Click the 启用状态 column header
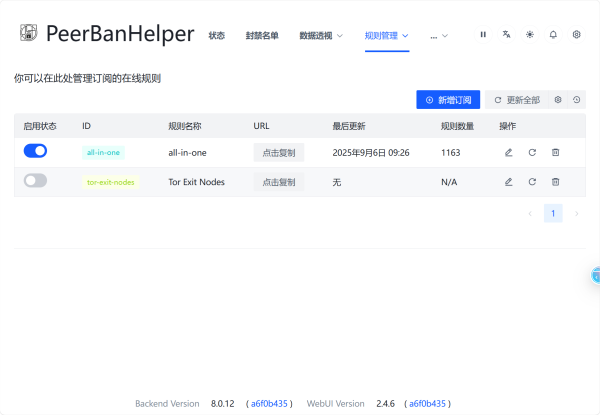This screenshot has width=600, height=415. point(40,126)
